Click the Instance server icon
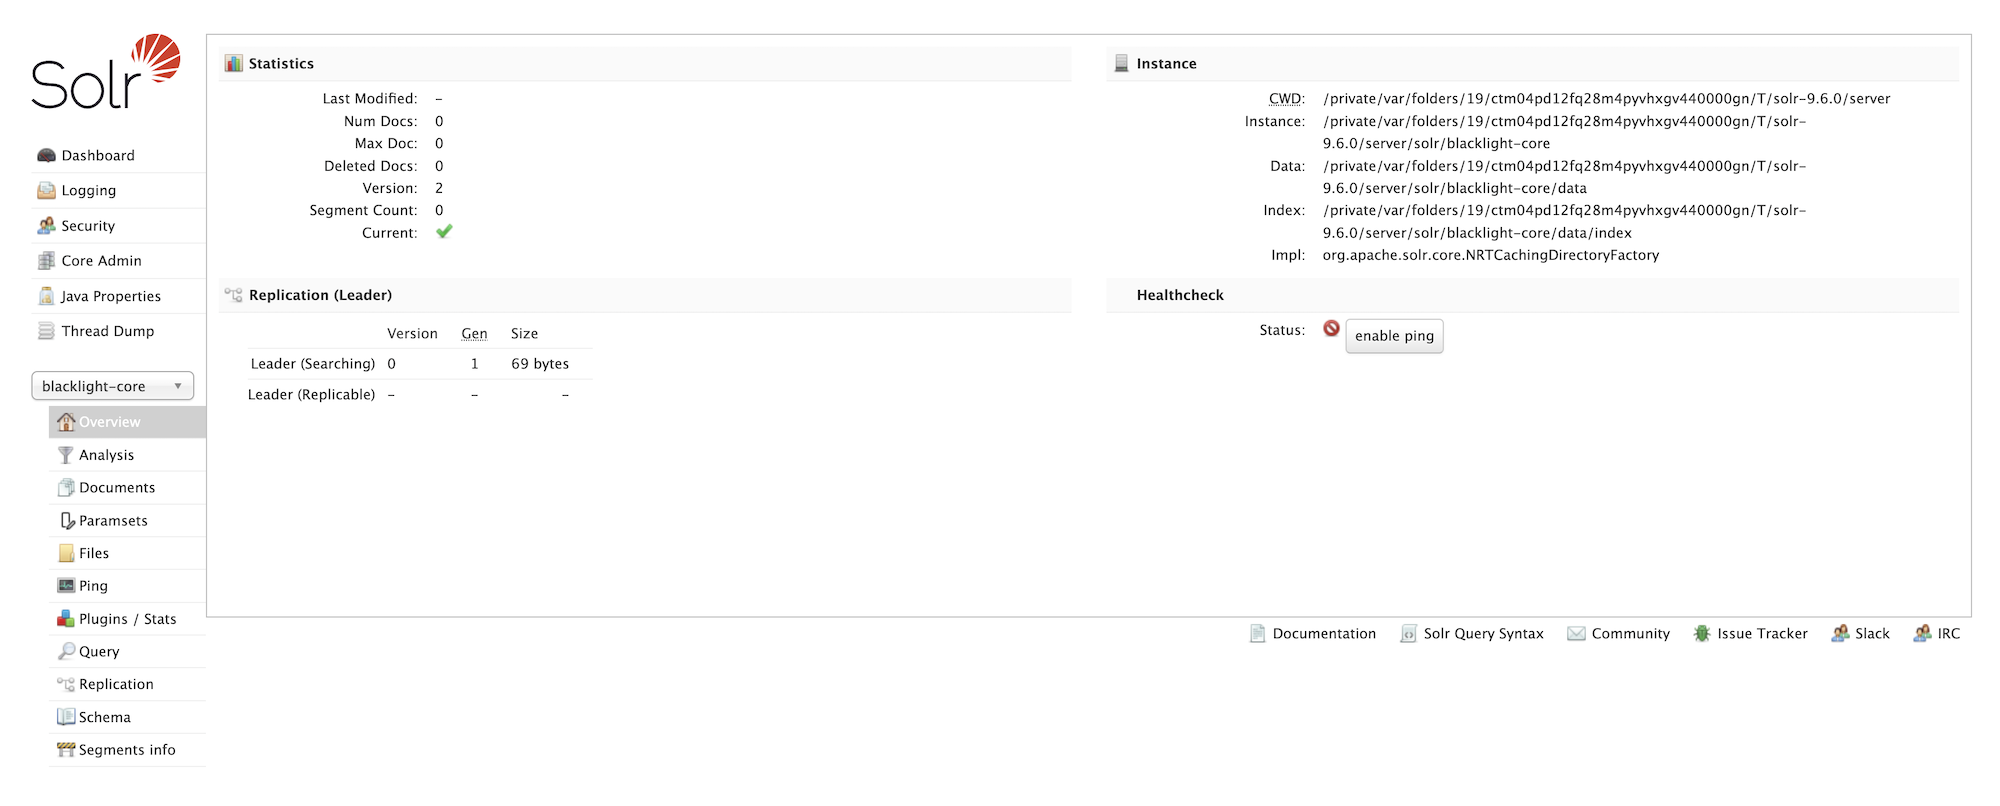The image size is (2000, 806). [1121, 63]
